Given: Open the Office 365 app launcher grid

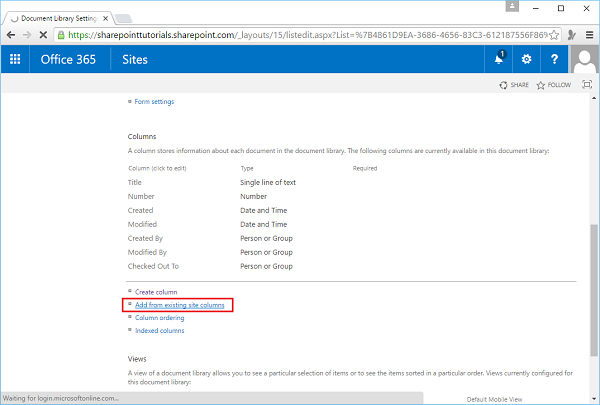Looking at the screenshot, I should [x=15, y=59].
